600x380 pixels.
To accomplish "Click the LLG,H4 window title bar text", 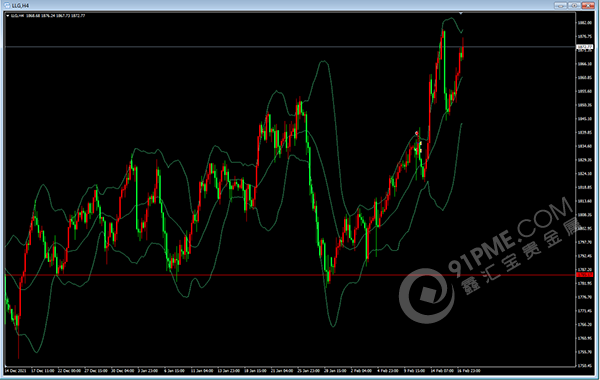I will [x=20, y=6].
